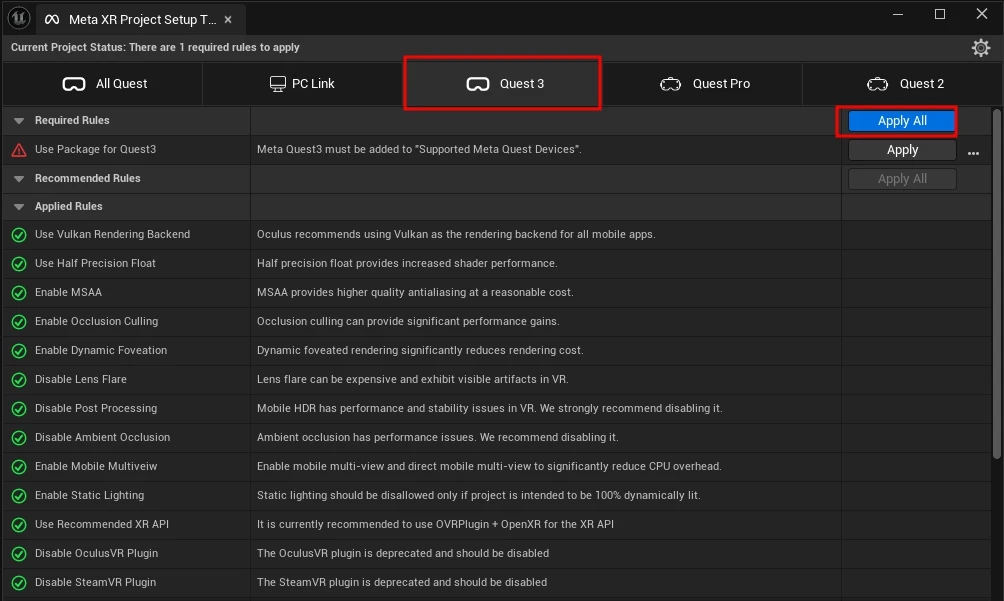Open the ellipsis menu for Use Package for Quest3
The image size is (1004, 601).
973,153
